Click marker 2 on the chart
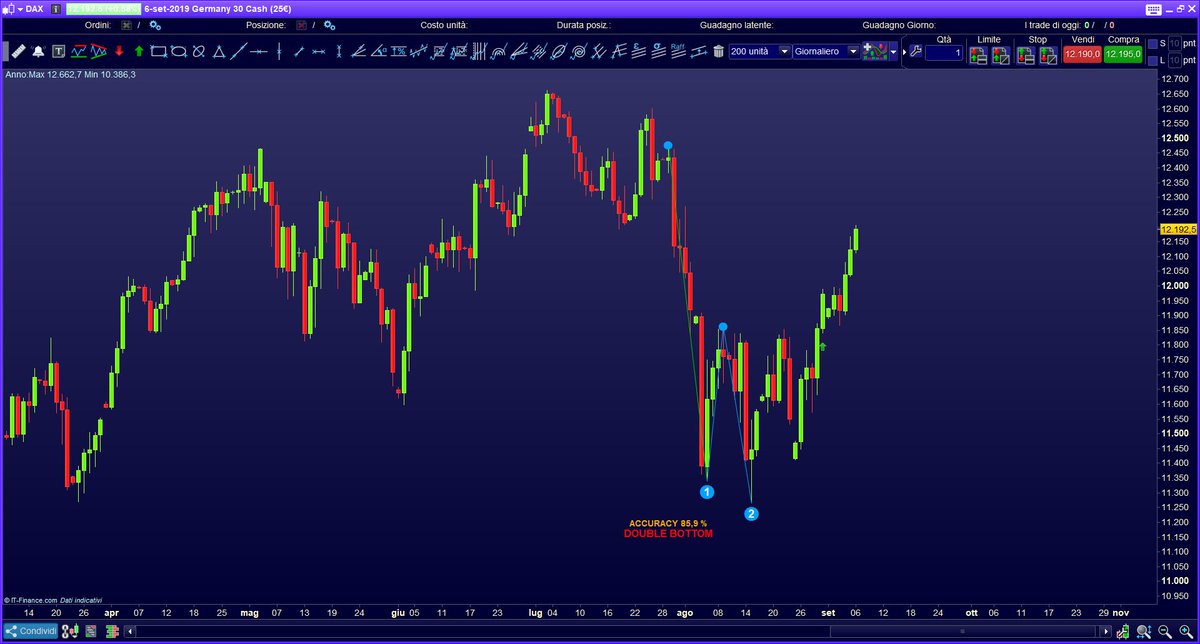 (x=751, y=514)
